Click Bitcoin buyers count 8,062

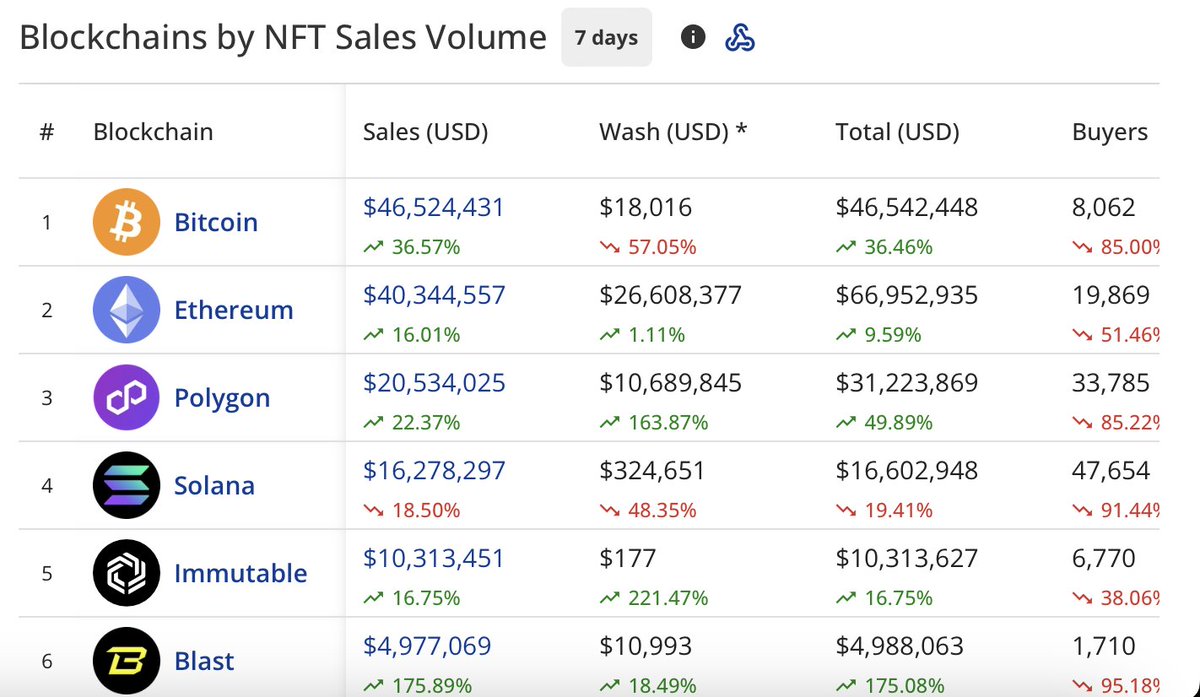[1104, 207]
